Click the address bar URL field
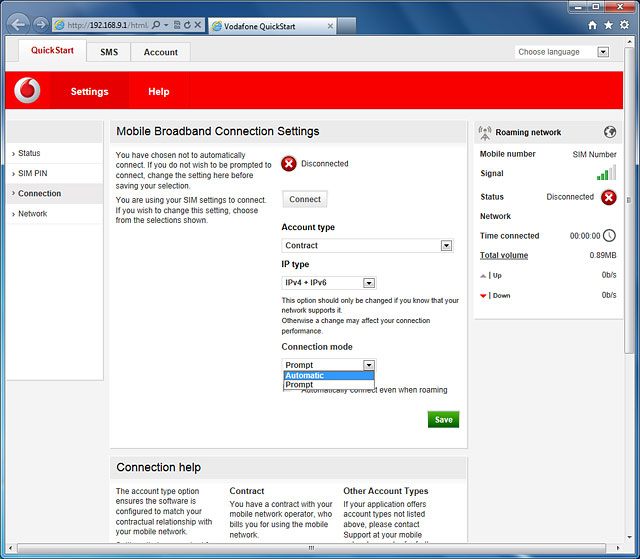The image size is (640, 559). click(x=107, y=25)
